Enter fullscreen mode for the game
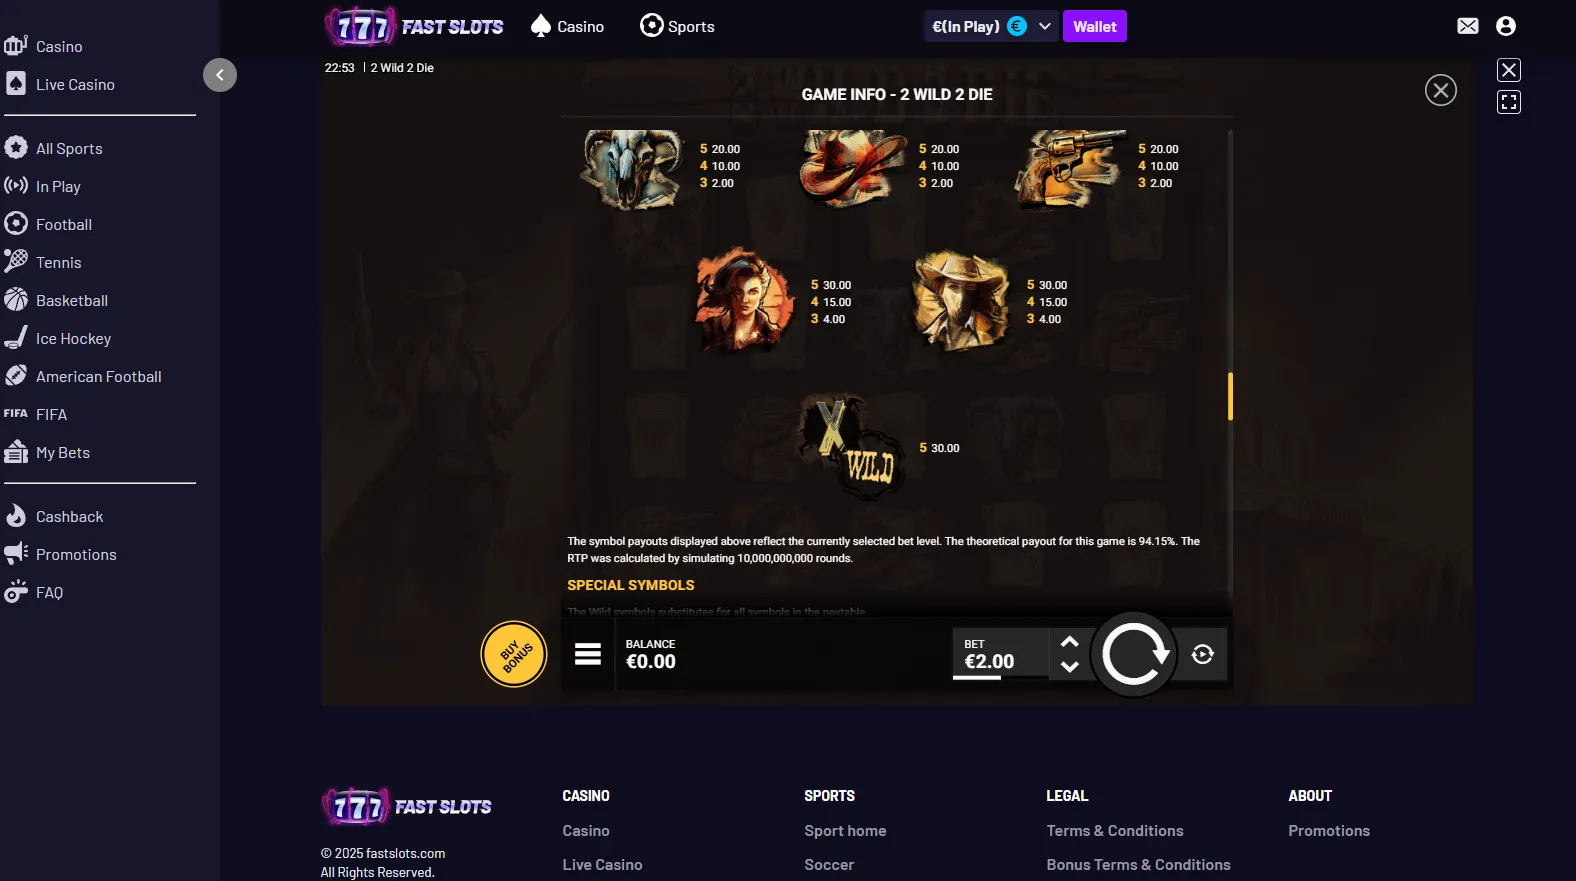The width and height of the screenshot is (1576, 881). [x=1509, y=102]
